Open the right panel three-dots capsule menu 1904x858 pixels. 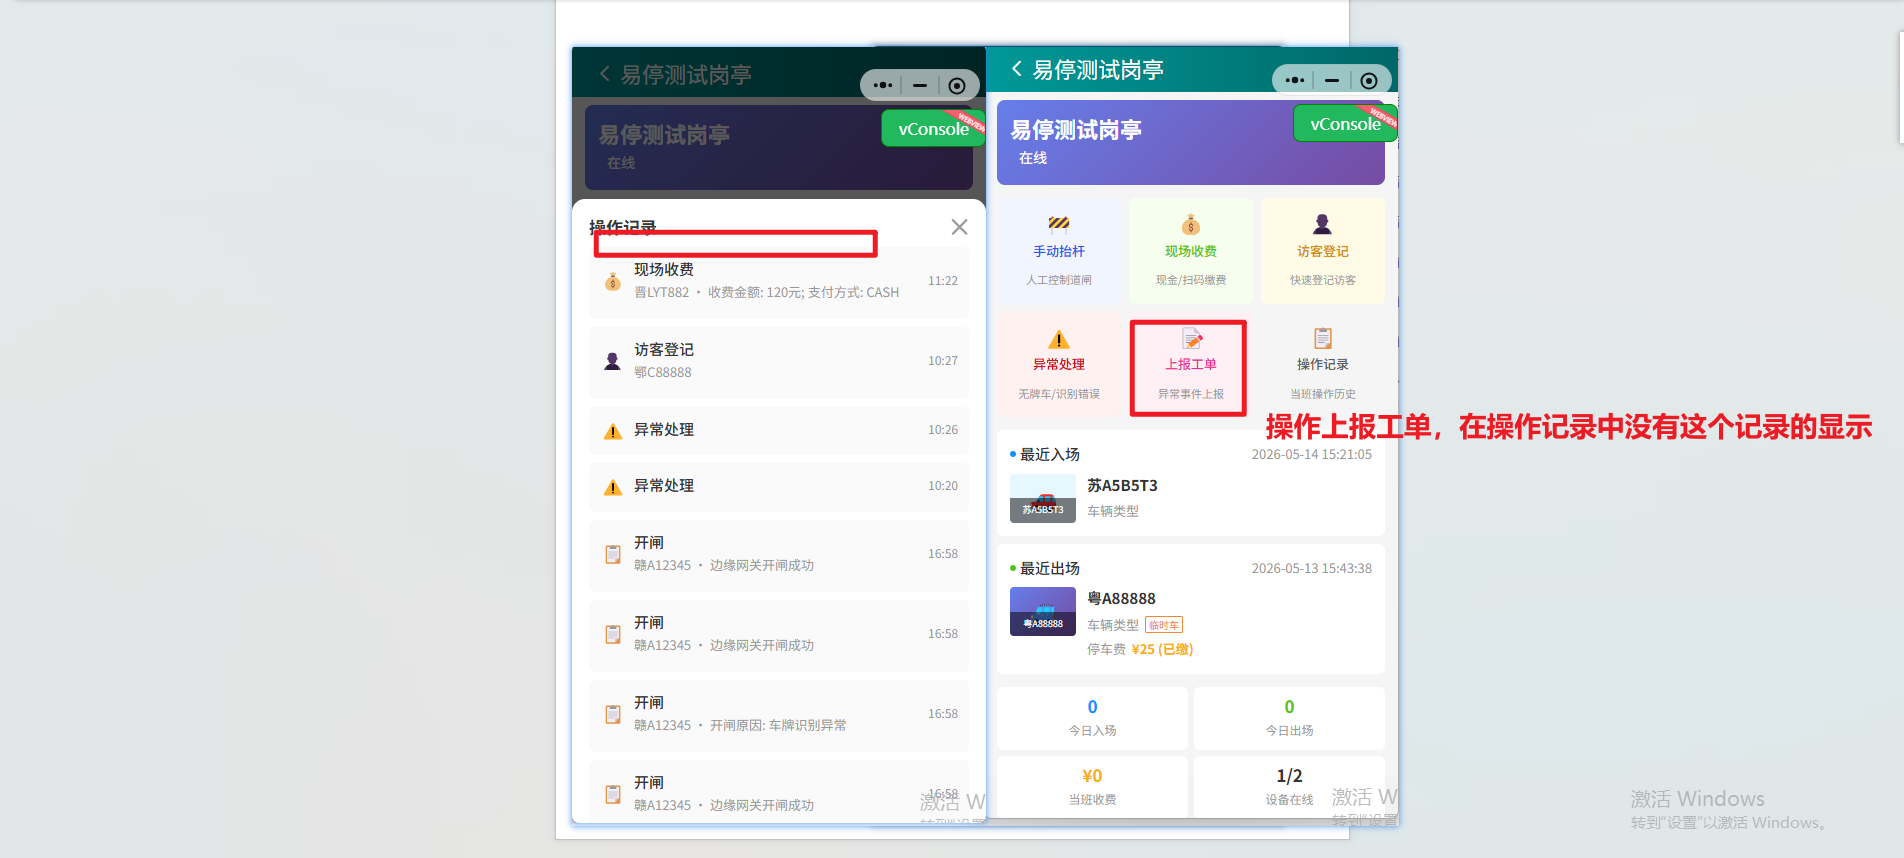(1295, 80)
